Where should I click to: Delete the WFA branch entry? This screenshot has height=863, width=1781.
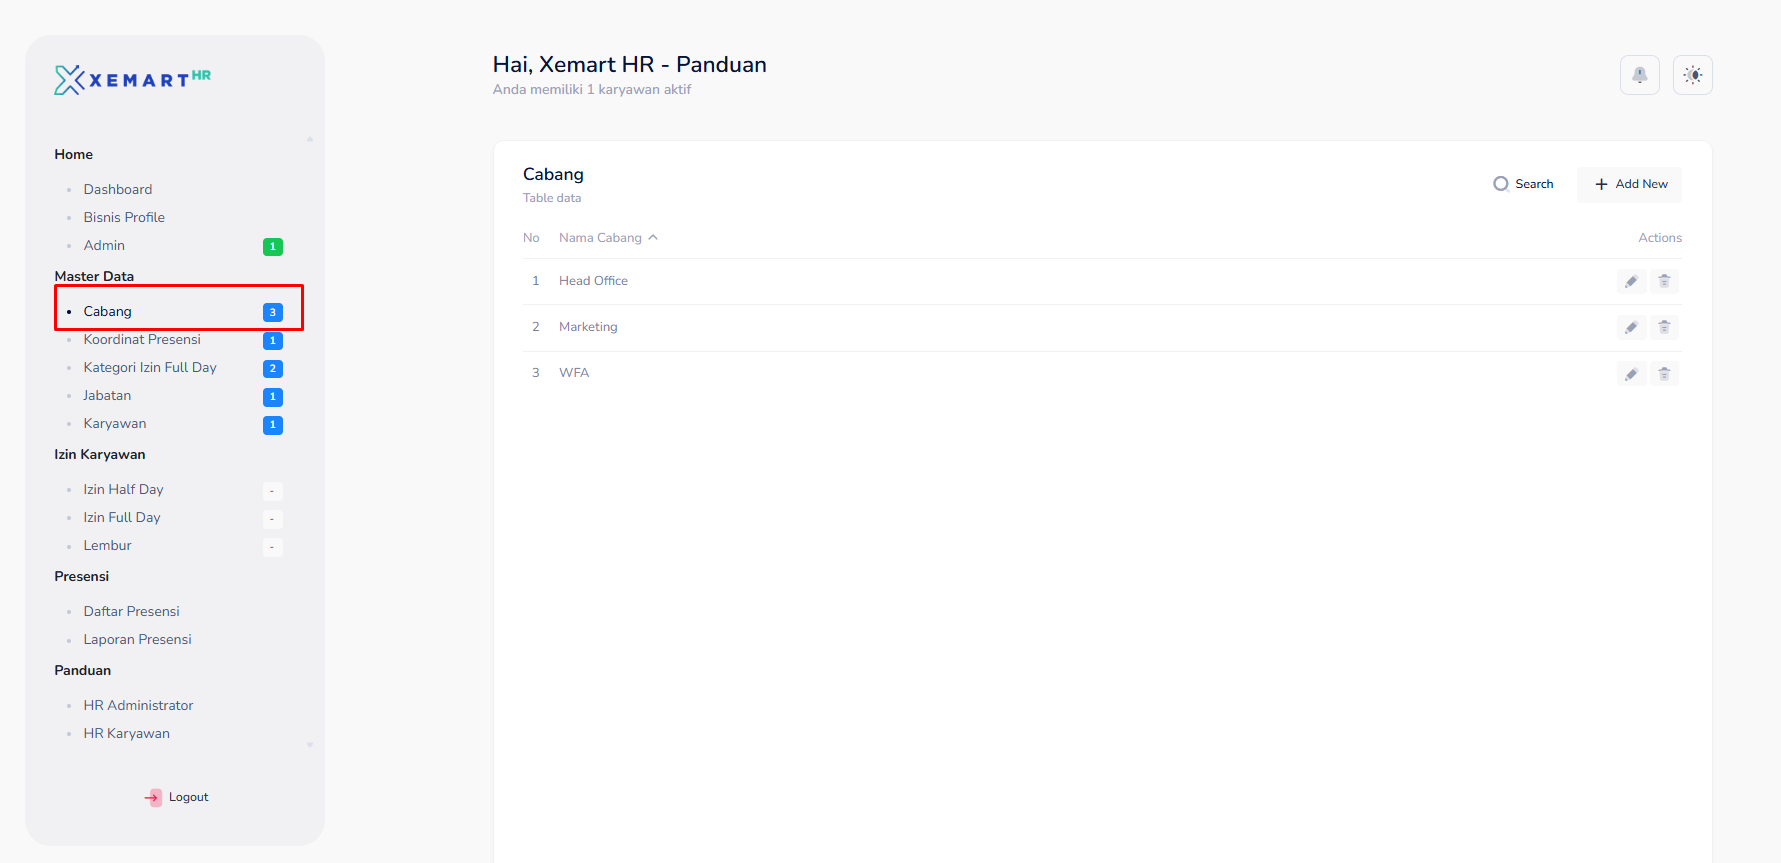[x=1664, y=374]
